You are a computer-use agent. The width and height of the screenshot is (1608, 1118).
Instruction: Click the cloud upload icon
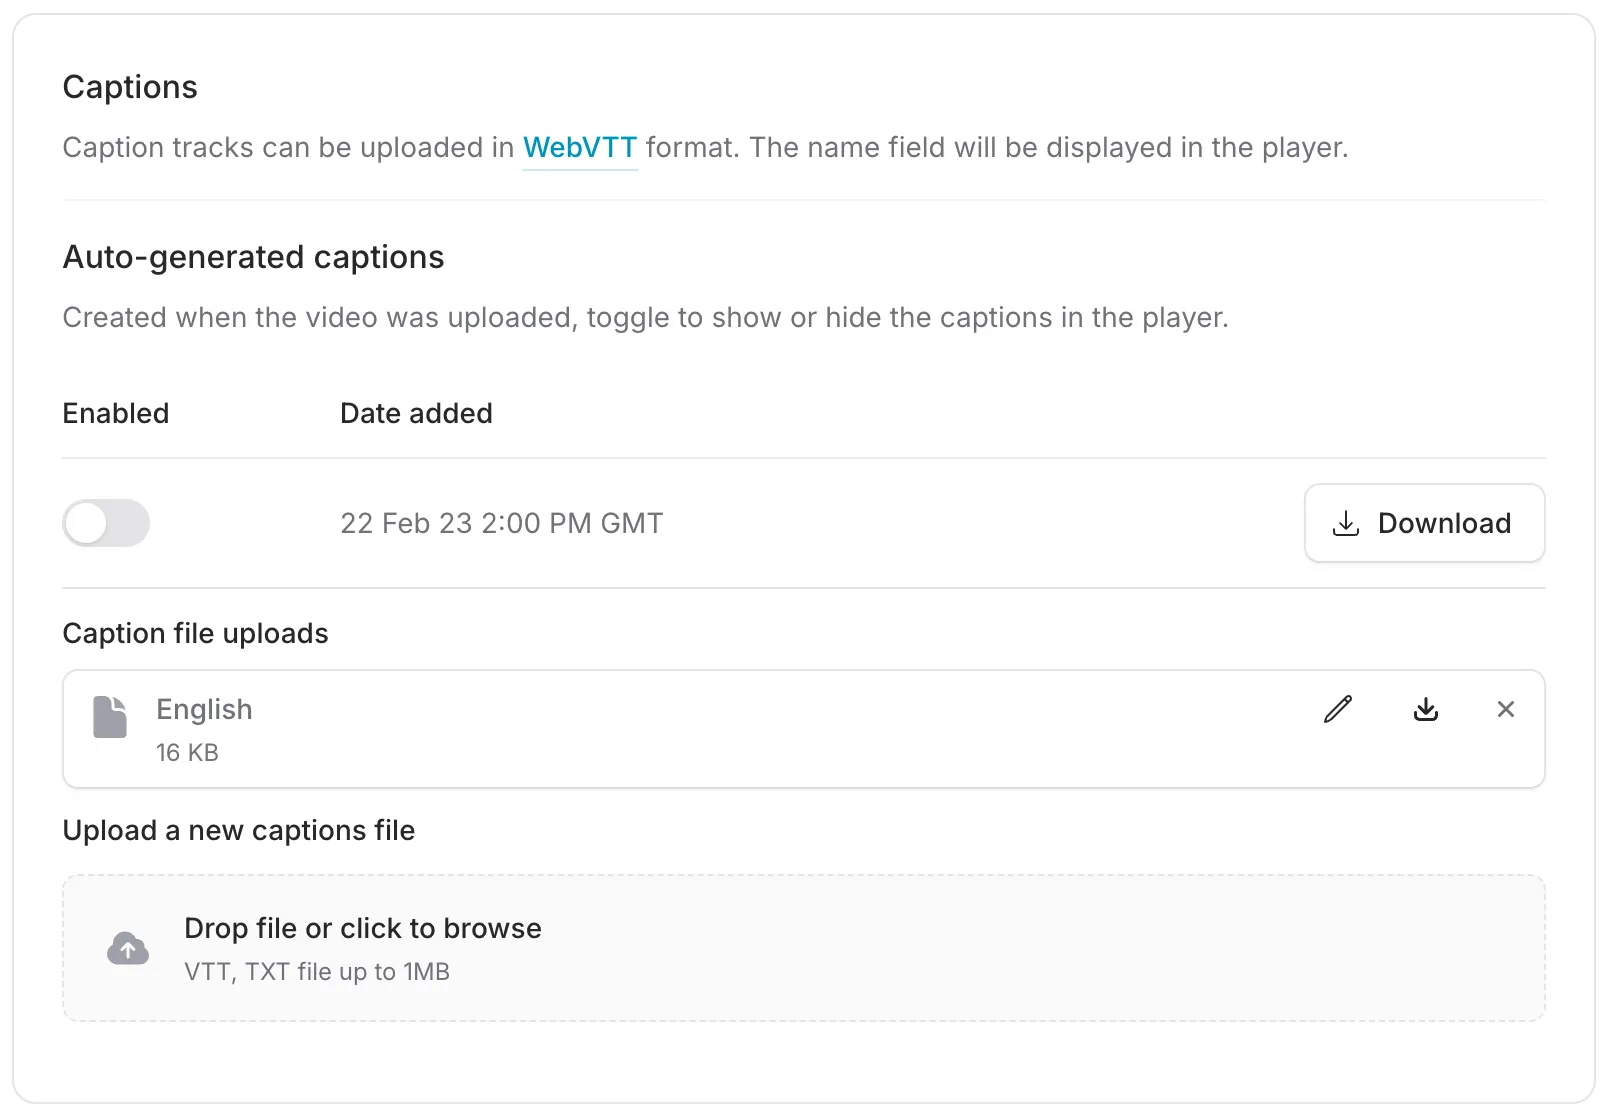point(128,948)
